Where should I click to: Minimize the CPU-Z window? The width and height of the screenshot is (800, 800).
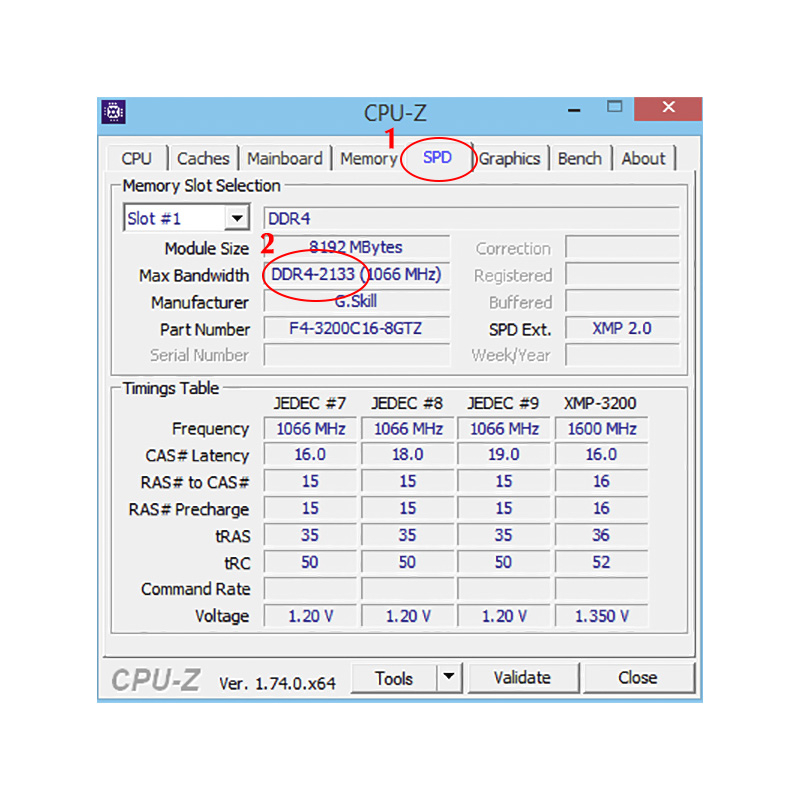pos(571,108)
